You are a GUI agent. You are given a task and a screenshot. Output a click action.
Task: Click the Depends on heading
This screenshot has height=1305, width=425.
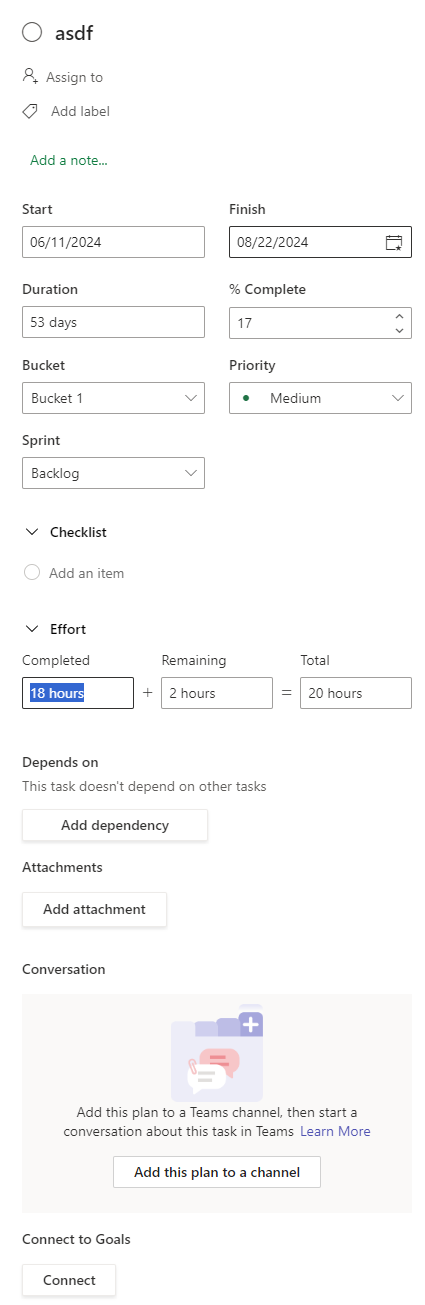(x=60, y=762)
